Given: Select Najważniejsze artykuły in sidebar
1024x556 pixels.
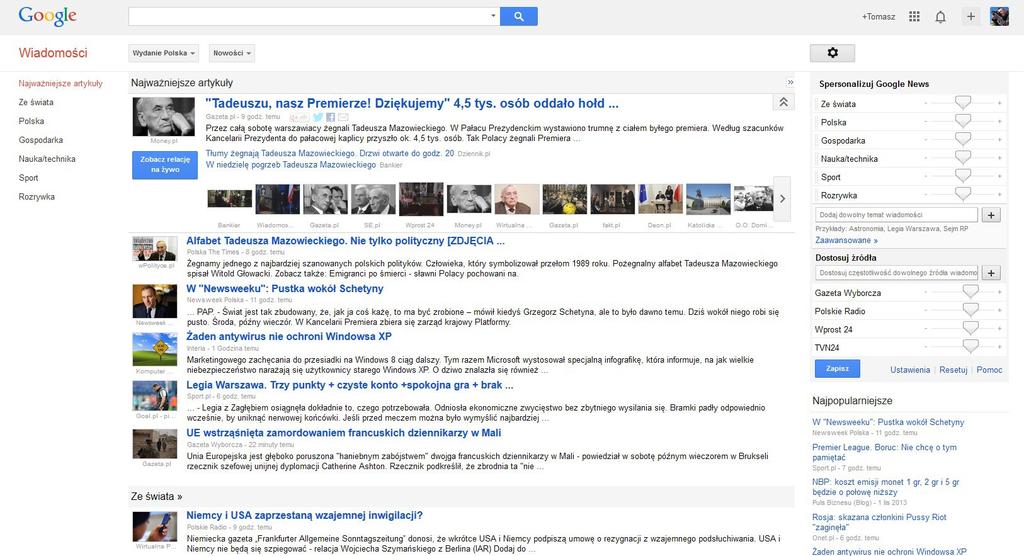Looking at the screenshot, I should (x=61, y=84).
